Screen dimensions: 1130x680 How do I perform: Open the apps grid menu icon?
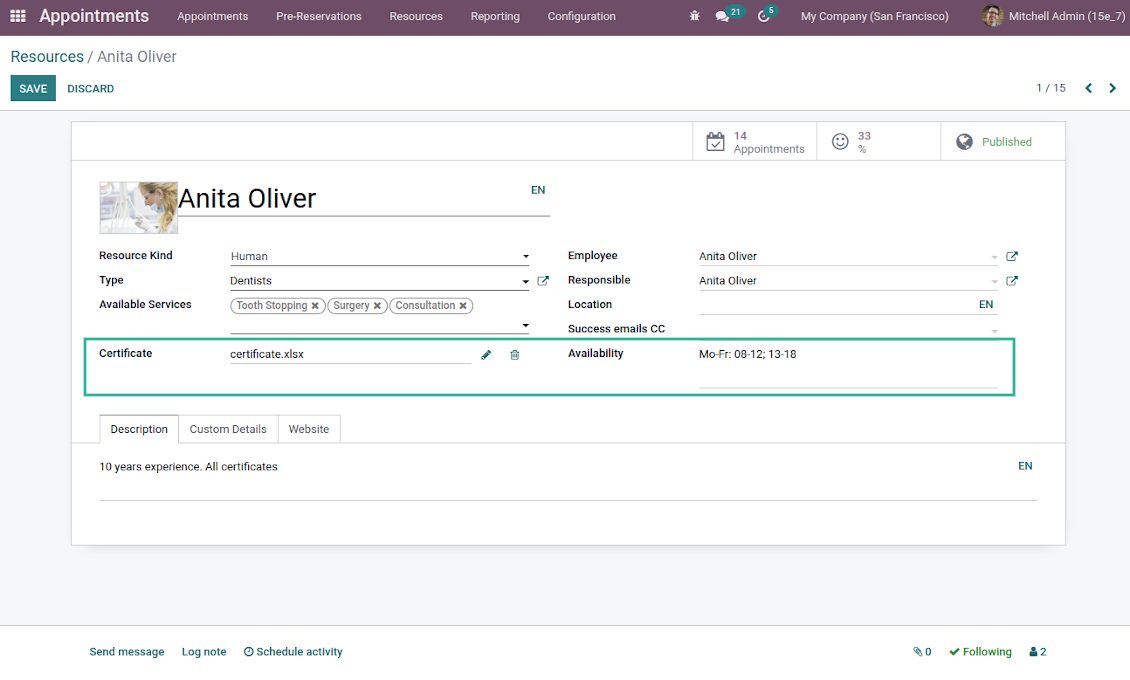(18, 16)
